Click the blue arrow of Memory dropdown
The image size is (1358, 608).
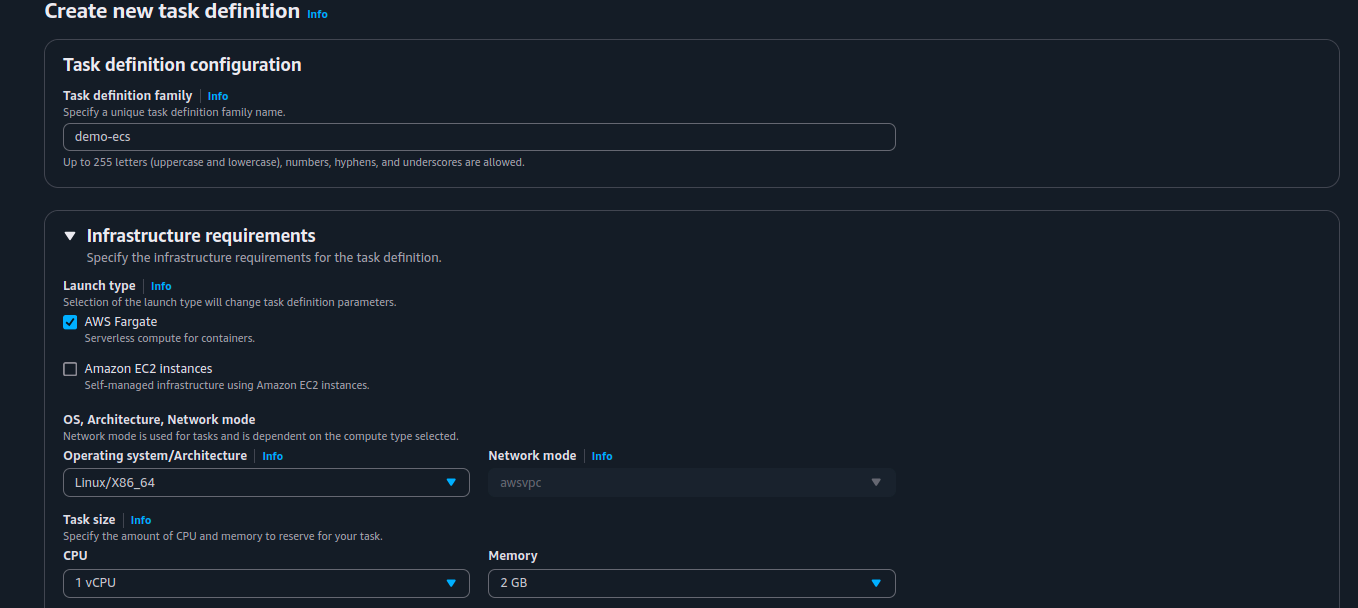click(876, 583)
